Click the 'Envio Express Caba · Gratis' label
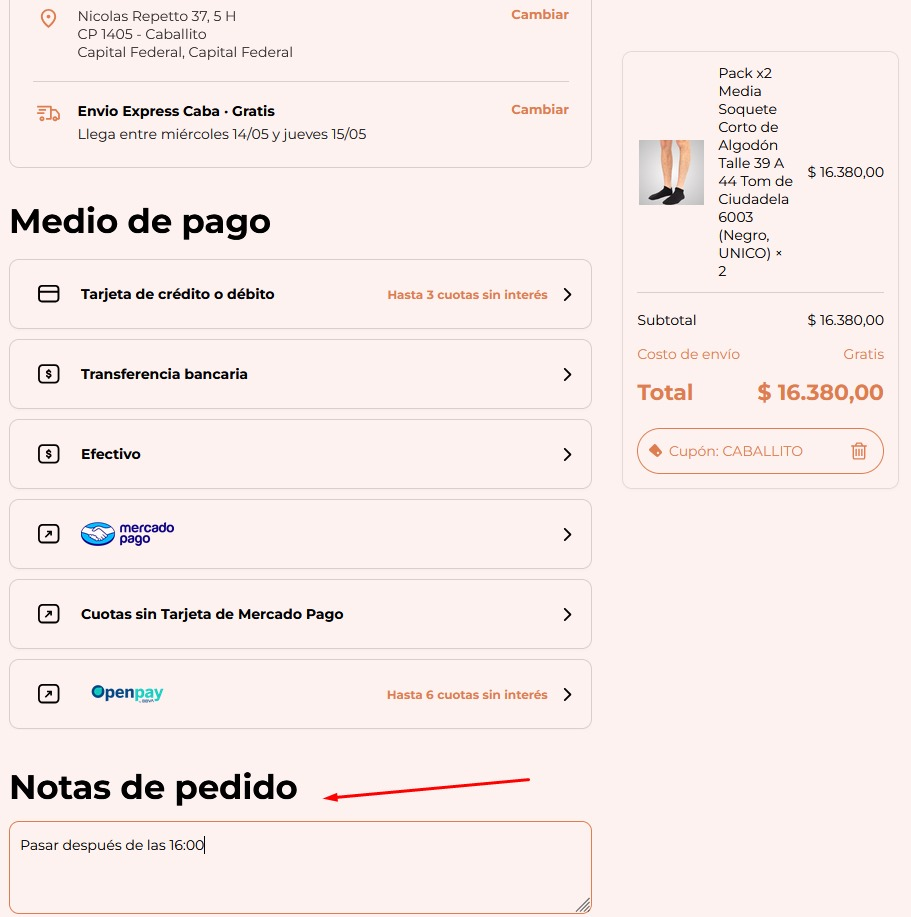Screen dimensions: 911x917 [176, 111]
